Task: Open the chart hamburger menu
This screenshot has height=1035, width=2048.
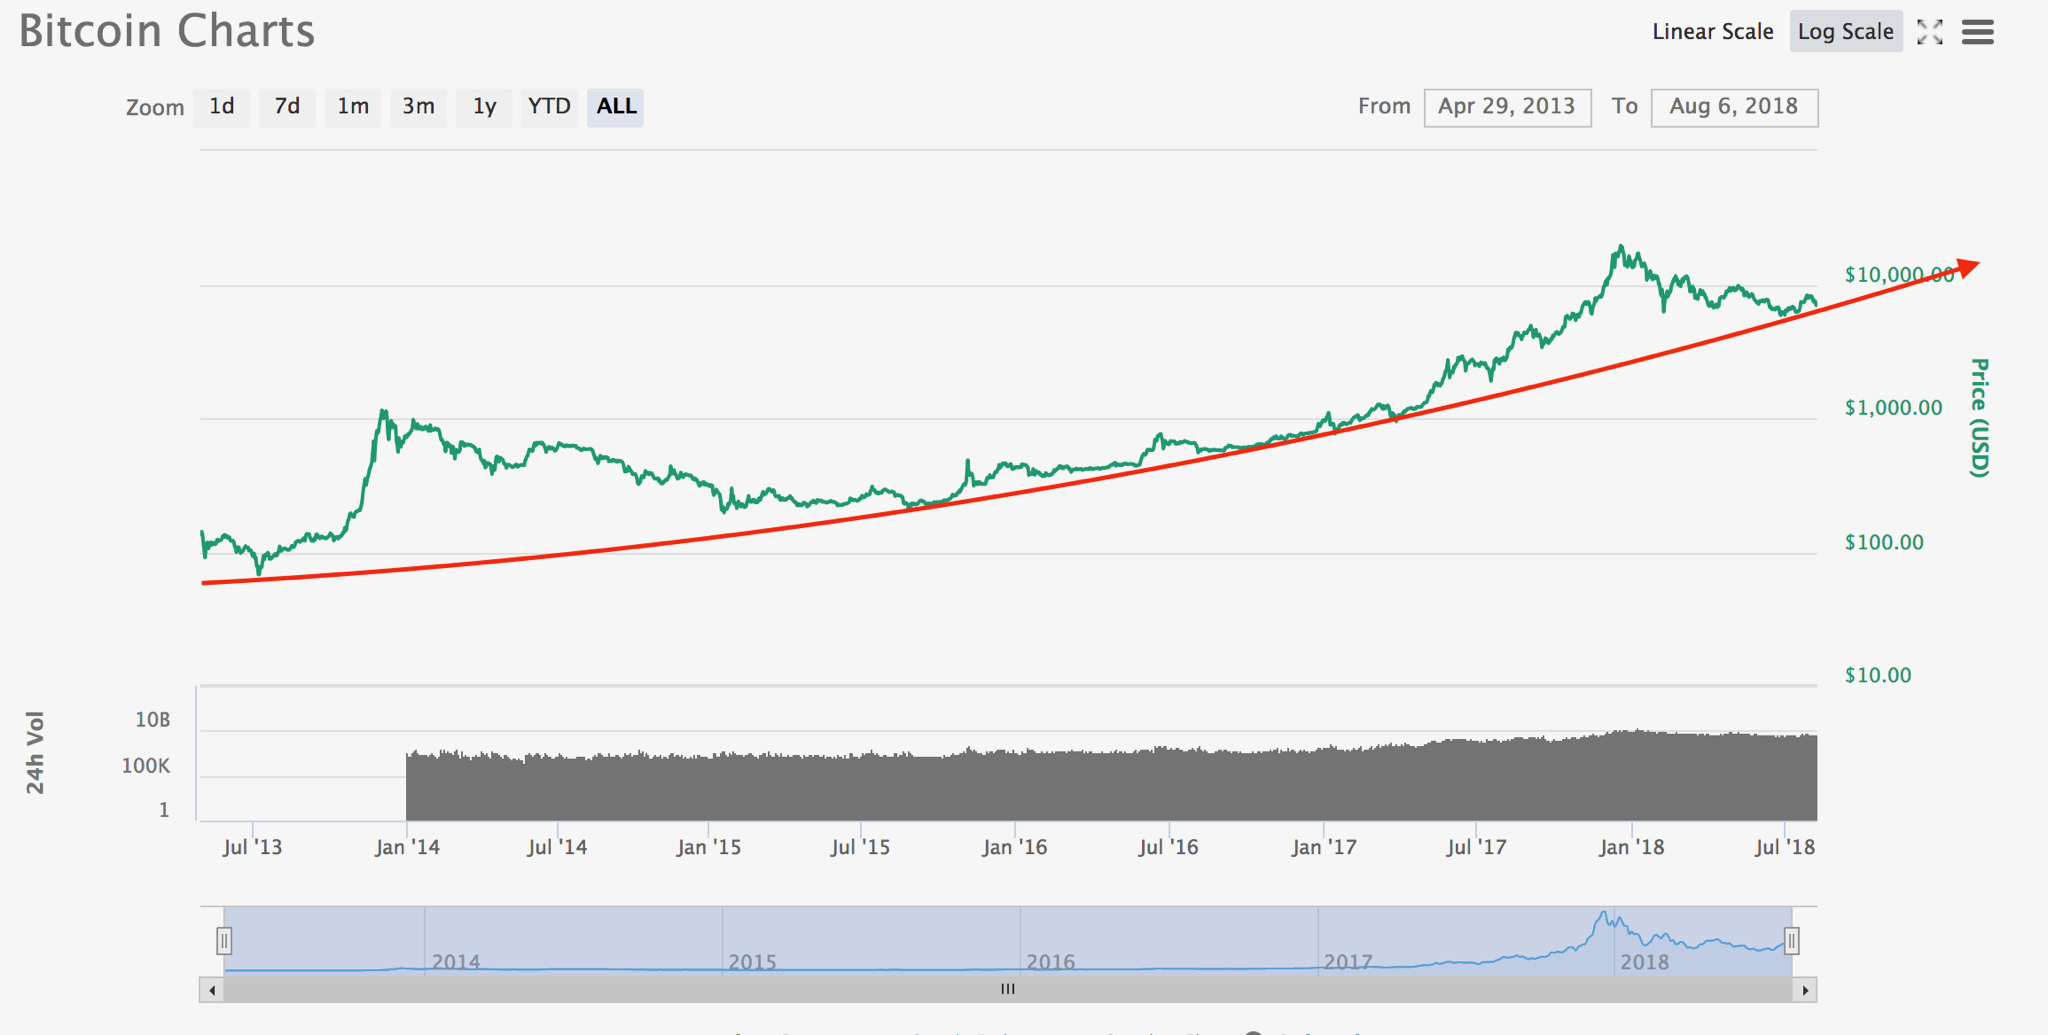Action: click(1977, 32)
